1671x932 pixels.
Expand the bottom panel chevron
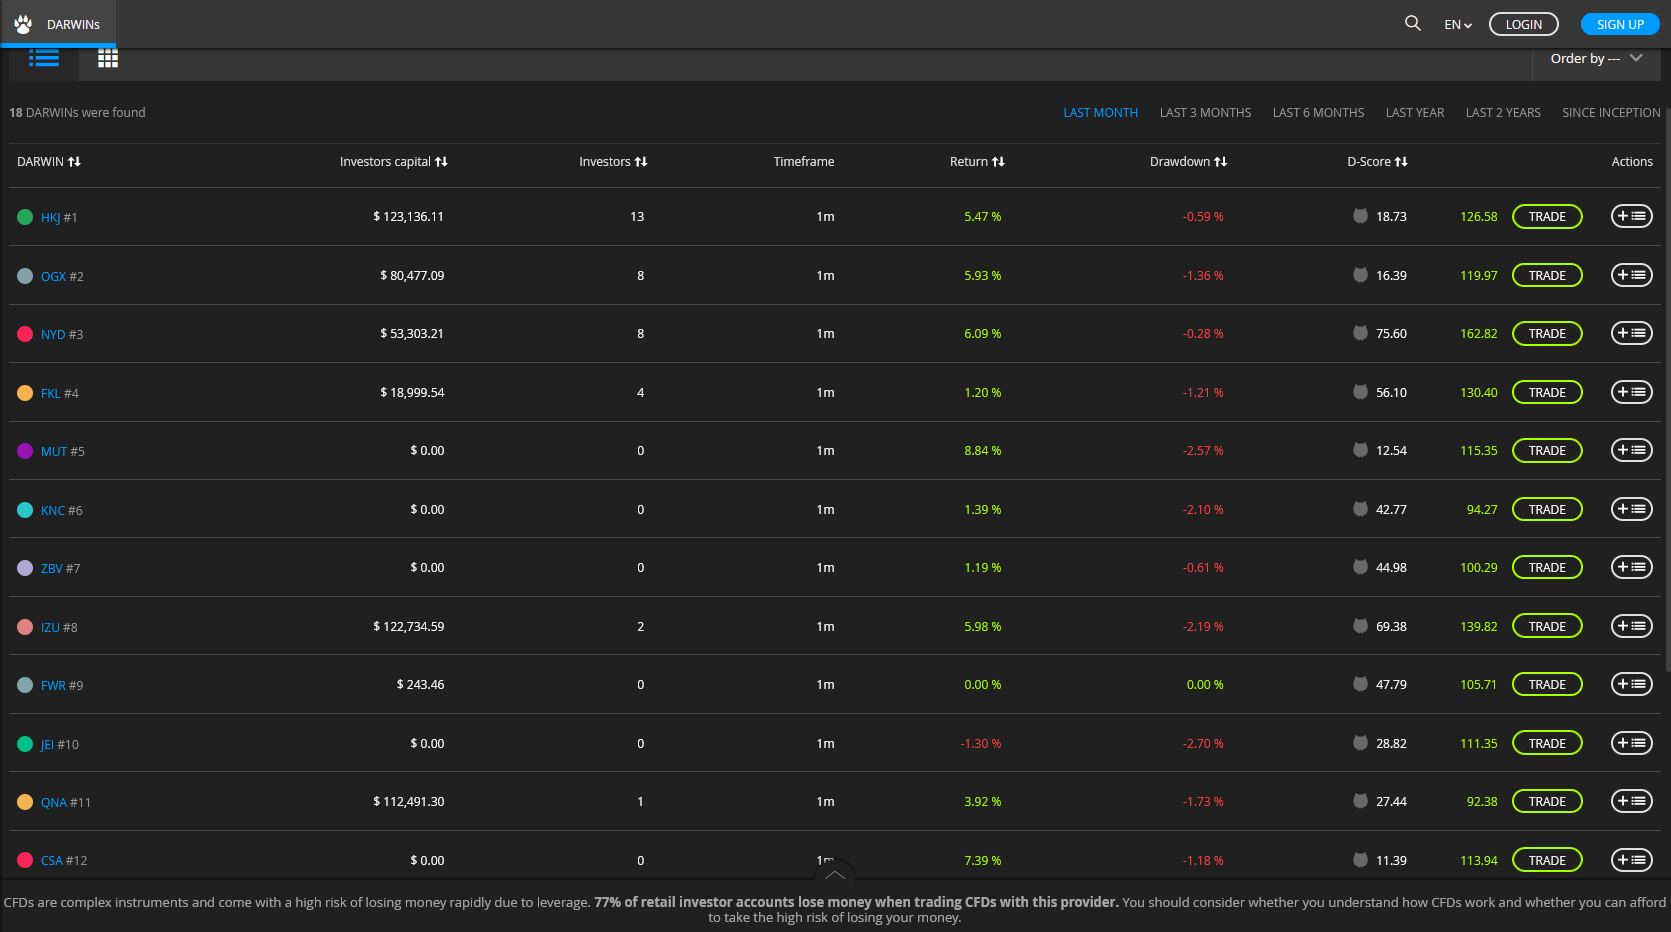tap(835, 873)
